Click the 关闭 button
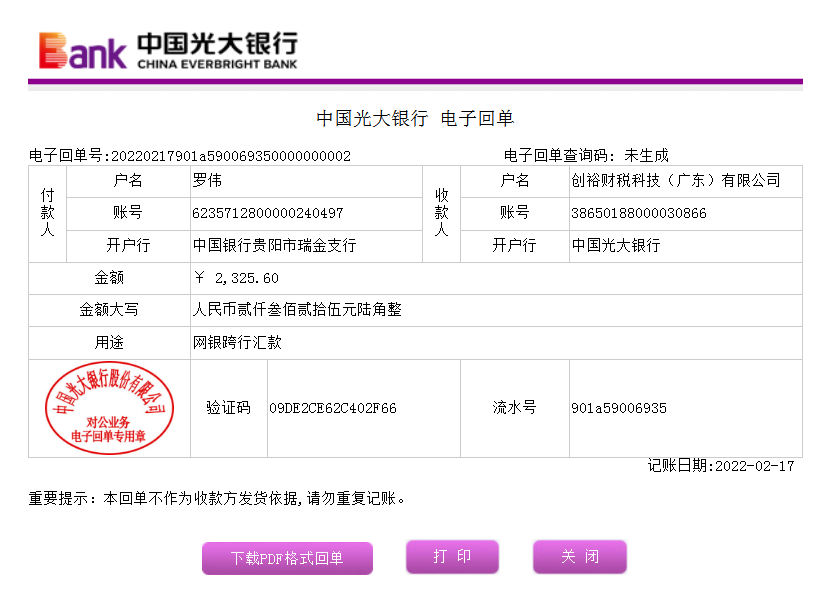Viewport: 827px width, 589px height. tap(580, 556)
